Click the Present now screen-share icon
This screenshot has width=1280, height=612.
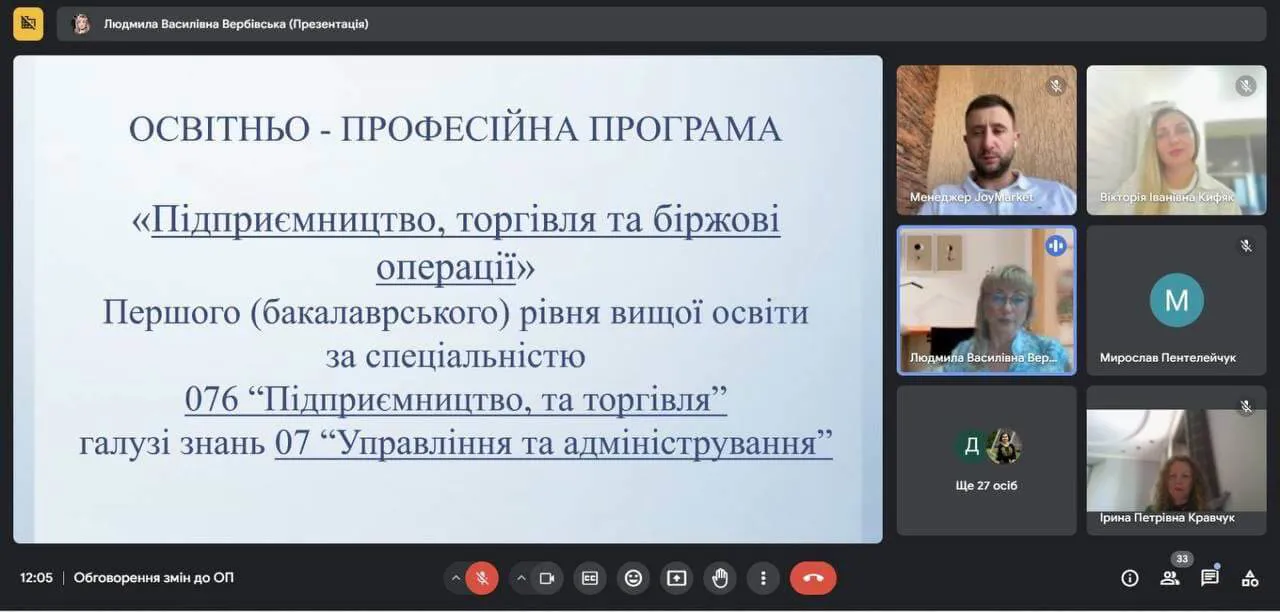677,578
